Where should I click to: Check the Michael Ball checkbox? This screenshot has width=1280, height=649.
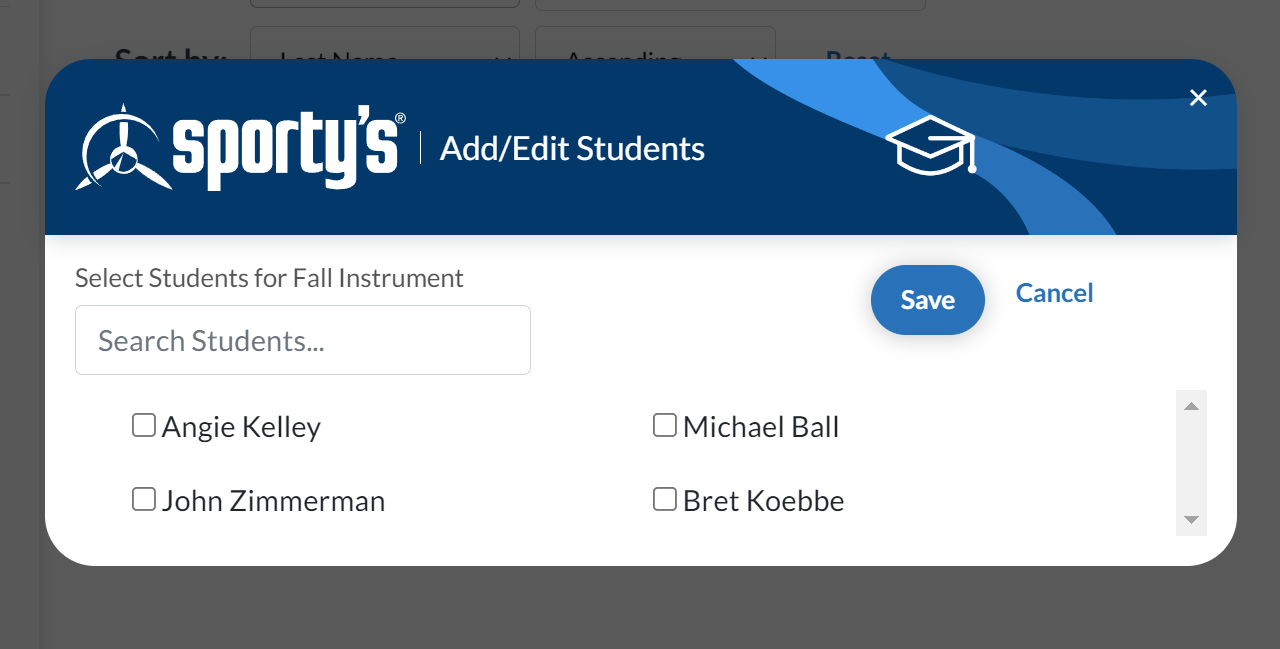tap(665, 426)
